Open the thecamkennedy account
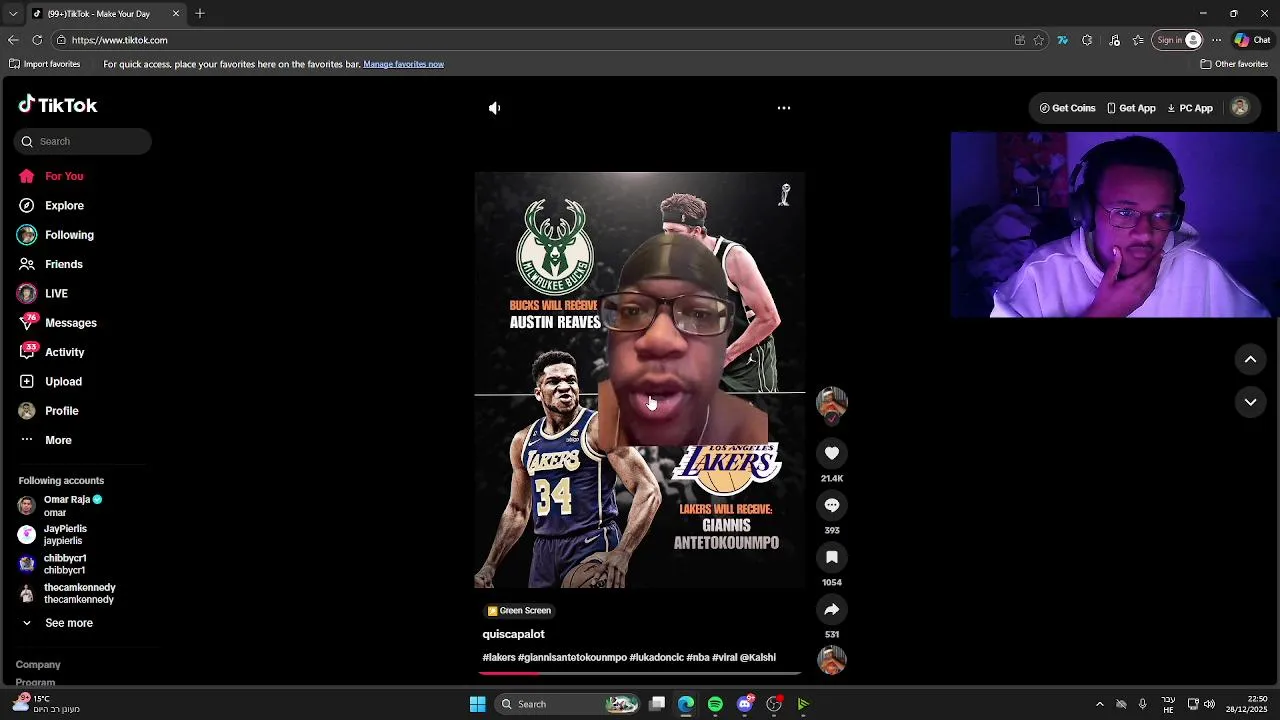This screenshot has width=1280, height=720. point(66,593)
